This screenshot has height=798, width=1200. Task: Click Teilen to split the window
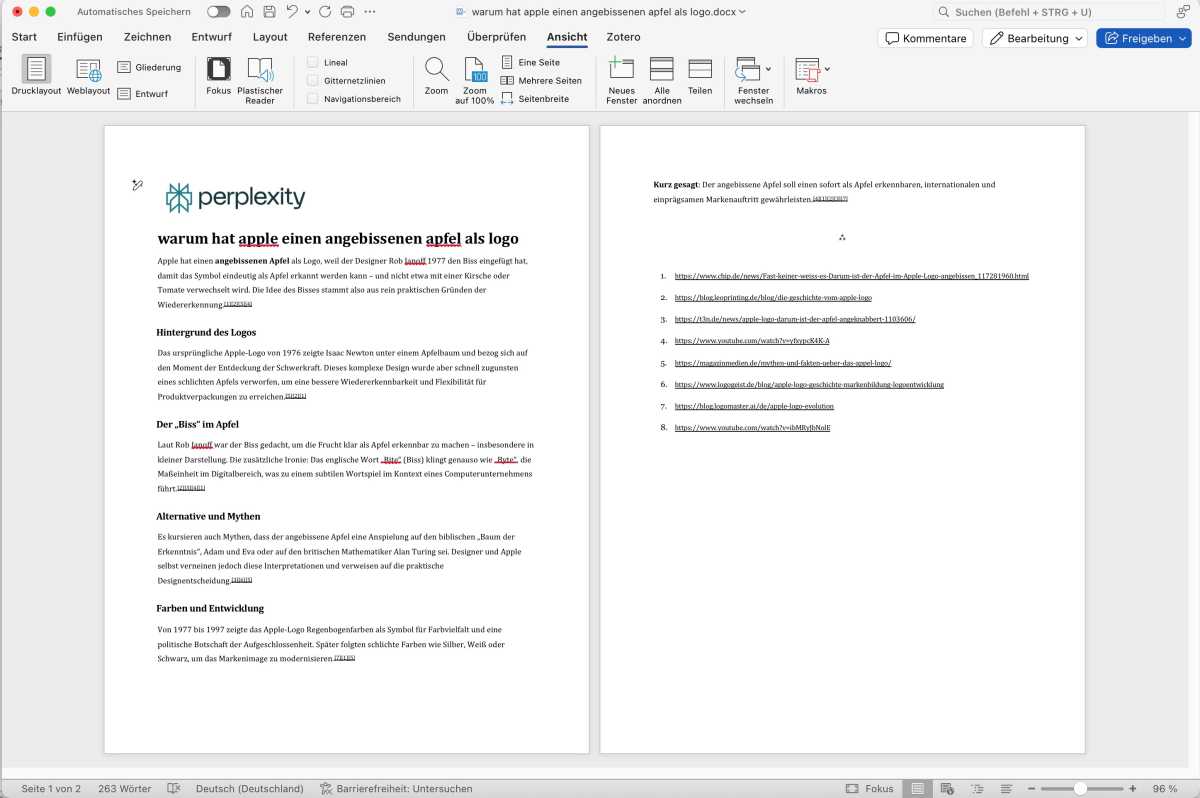[x=700, y=76]
